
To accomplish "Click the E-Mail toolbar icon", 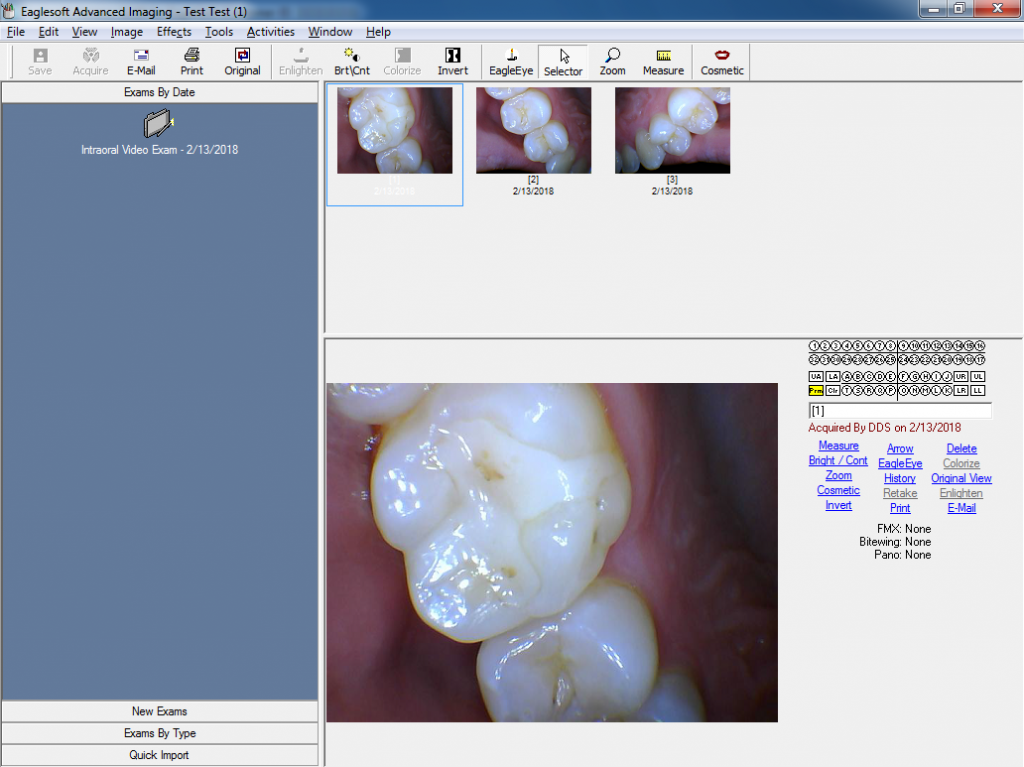I will tap(141, 62).
